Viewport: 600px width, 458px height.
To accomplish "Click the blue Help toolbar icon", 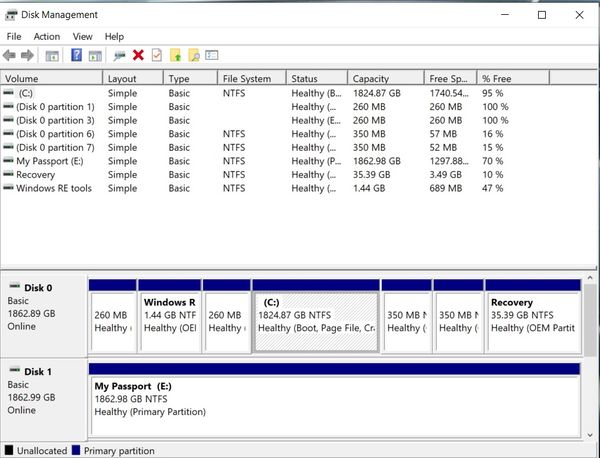I will (75, 55).
